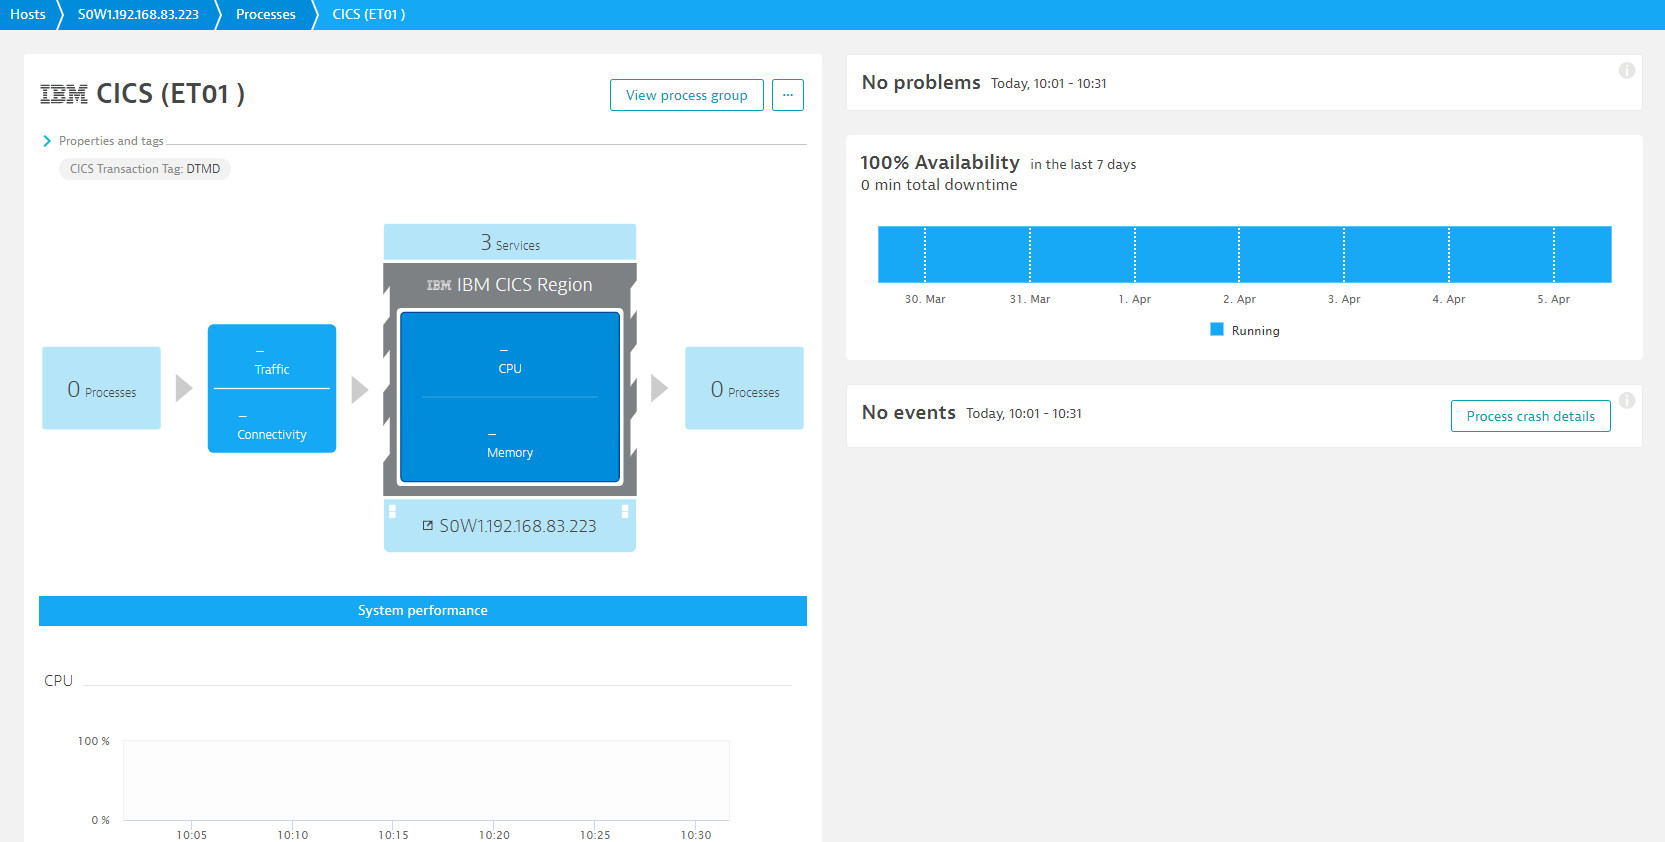Click external link icon beside S0W1.192.168.83.223 host

pyautogui.click(x=428, y=525)
